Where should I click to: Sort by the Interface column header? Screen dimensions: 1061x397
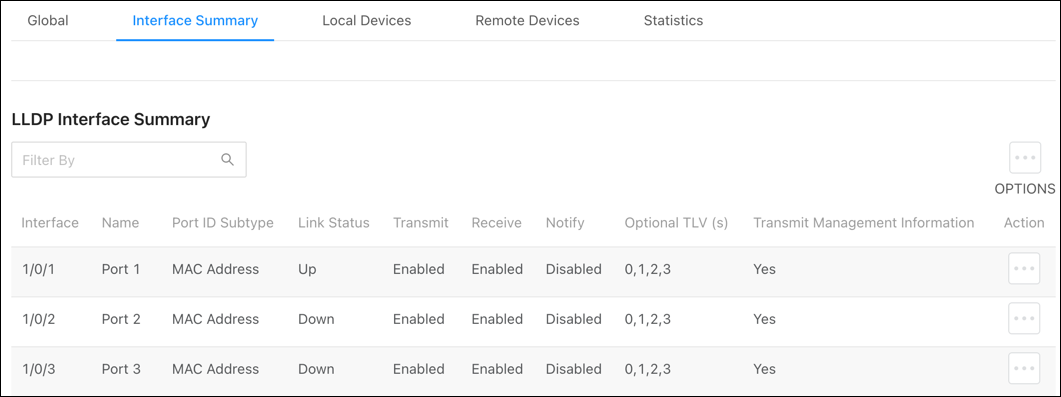(50, 223)
